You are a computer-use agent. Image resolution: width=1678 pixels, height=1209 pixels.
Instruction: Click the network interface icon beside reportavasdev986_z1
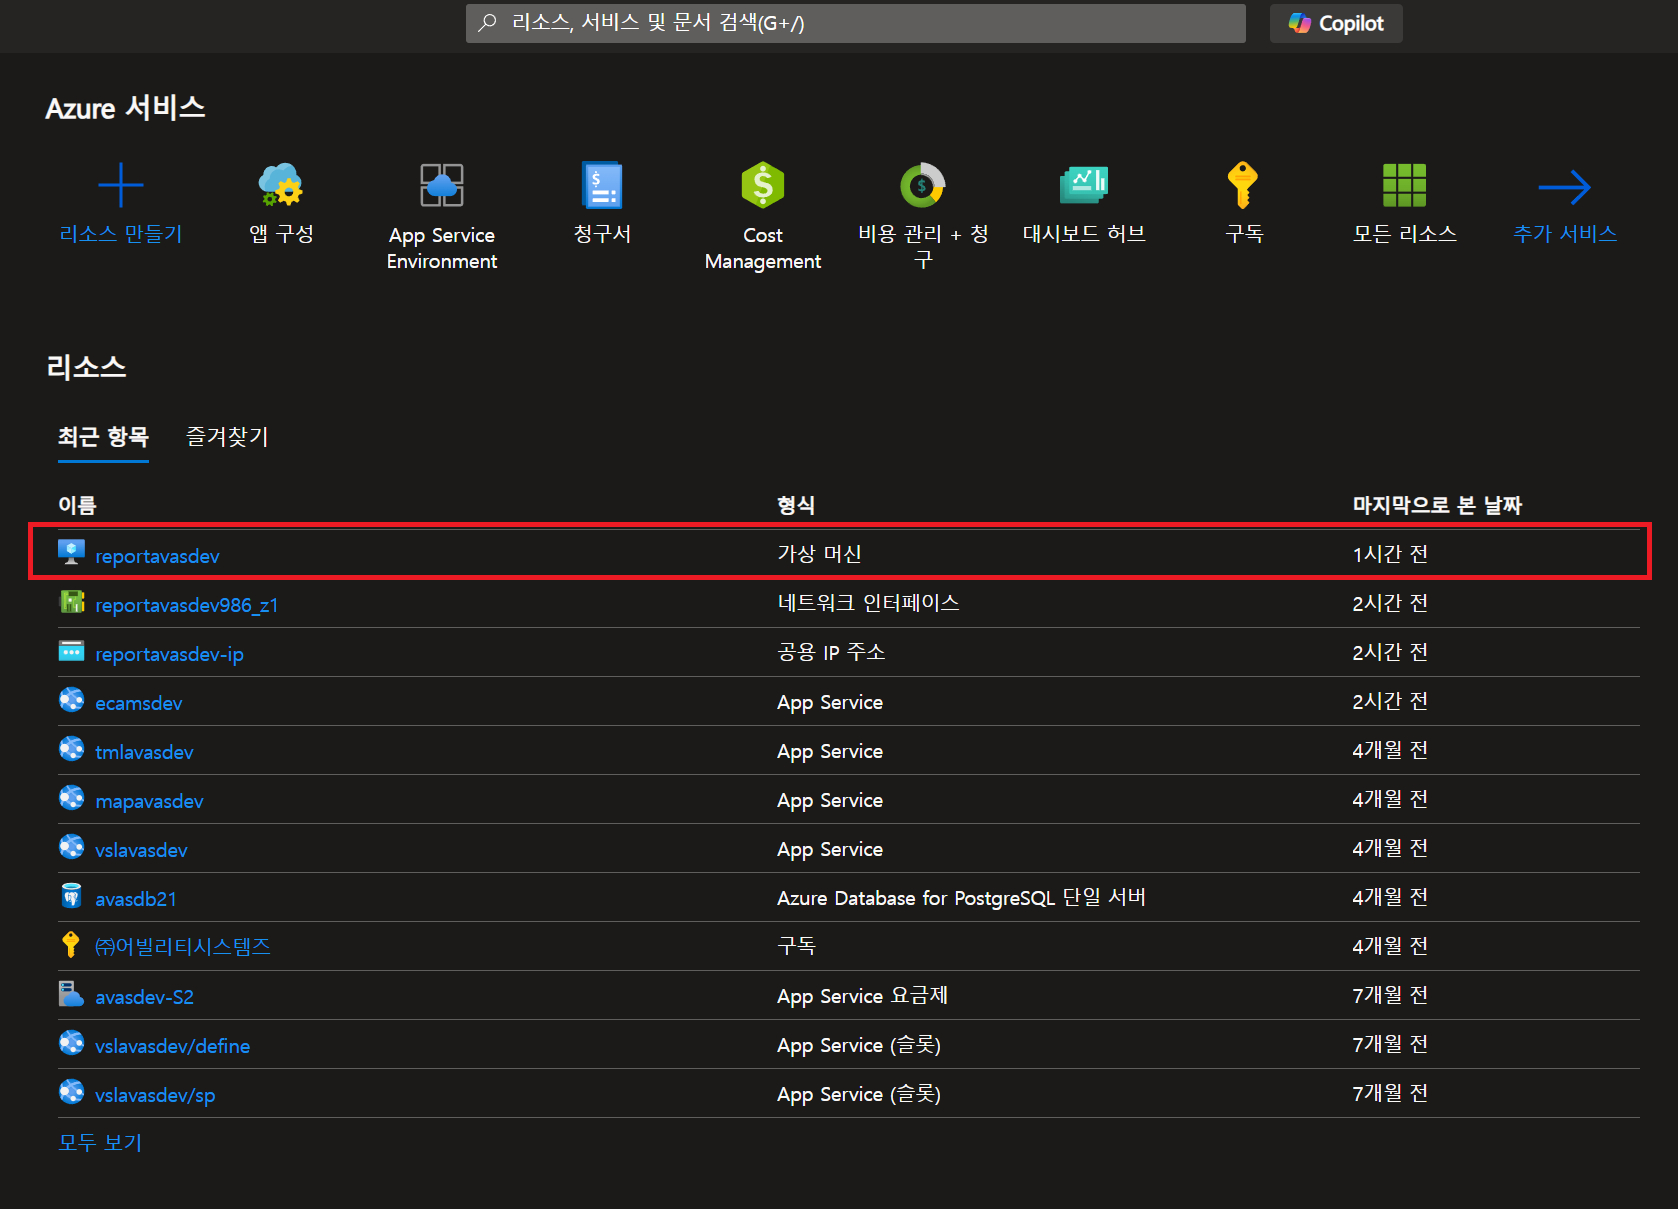(x=72, y=601)
